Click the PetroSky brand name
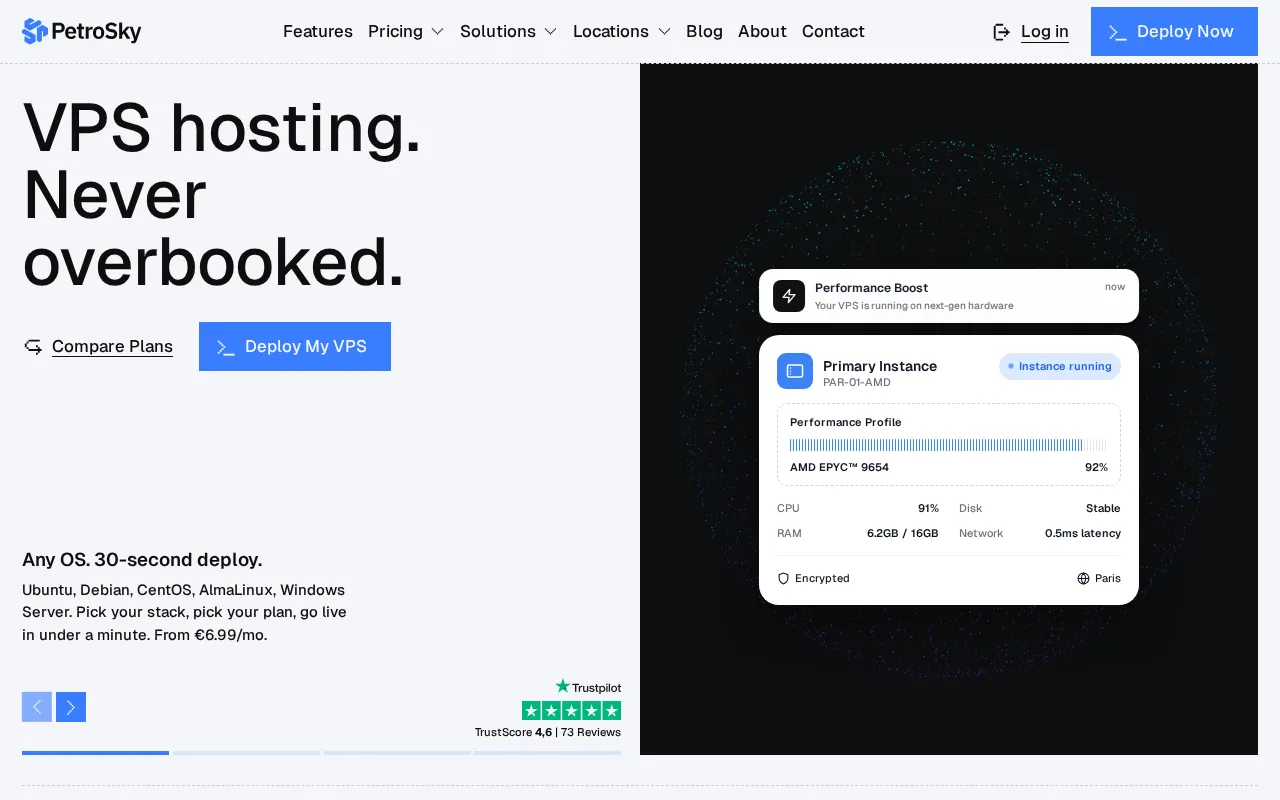The image size is (1280, 800). (x=96, y=32)
